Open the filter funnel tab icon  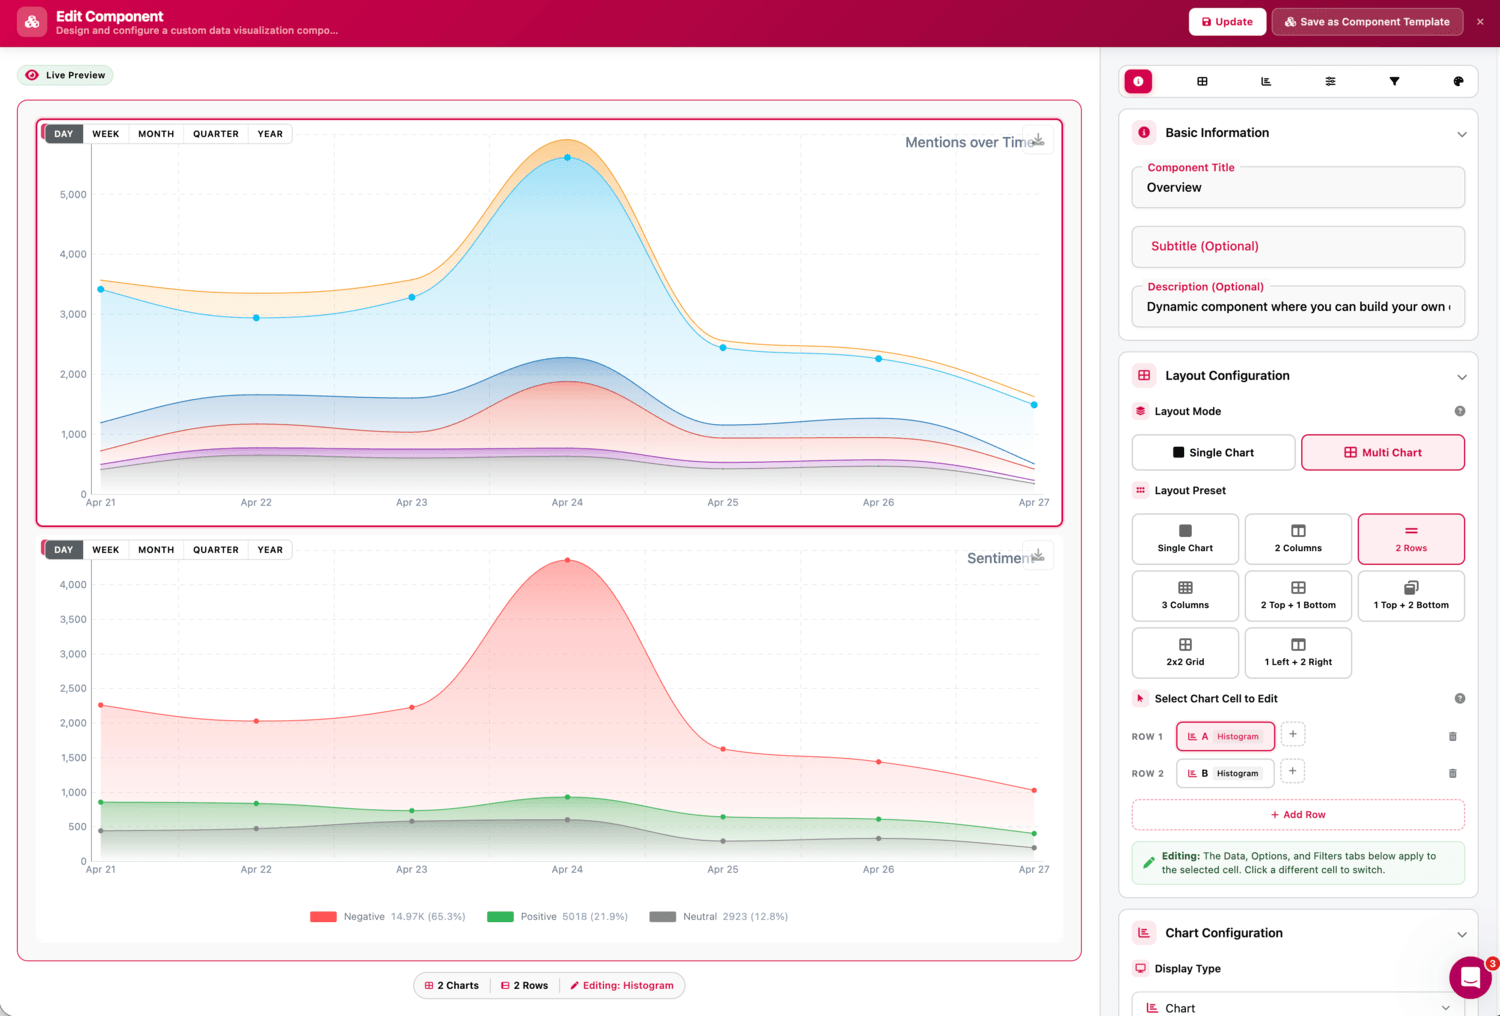pyautogui.click(x=1394, y=81)
